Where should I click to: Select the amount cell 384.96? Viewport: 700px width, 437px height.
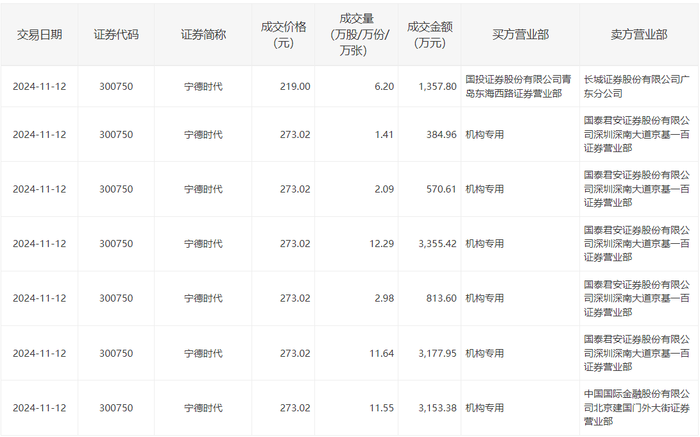coord(442,134)
